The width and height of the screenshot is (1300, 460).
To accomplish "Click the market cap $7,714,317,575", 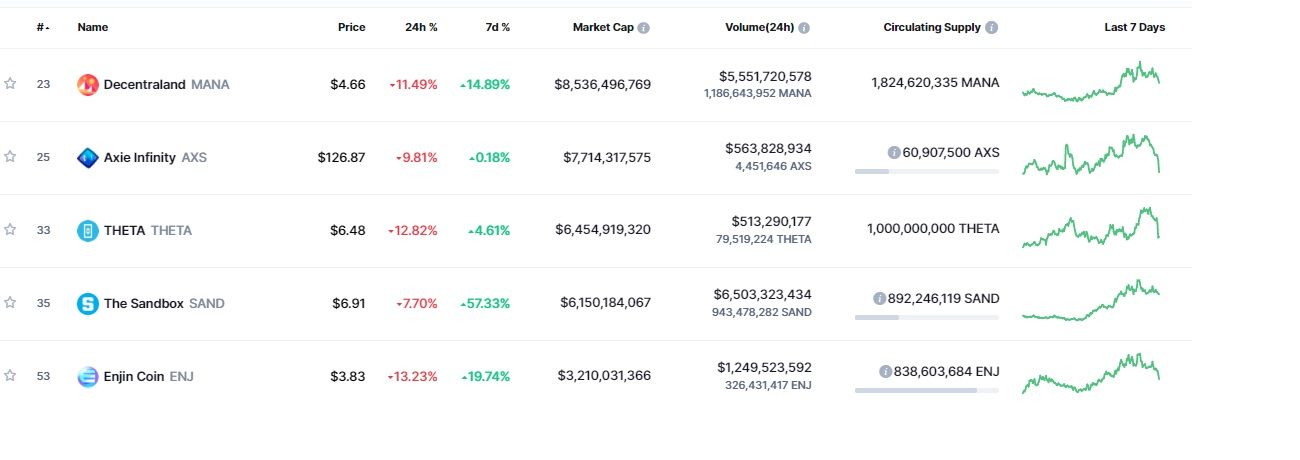I will (607, 158).
